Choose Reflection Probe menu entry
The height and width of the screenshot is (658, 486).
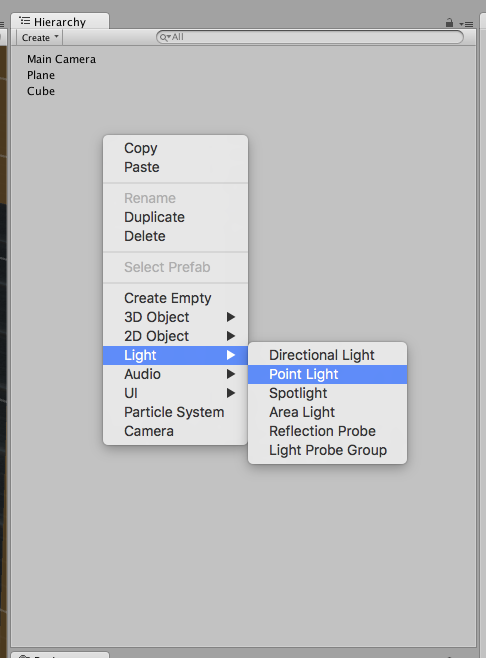coord(327,431)
